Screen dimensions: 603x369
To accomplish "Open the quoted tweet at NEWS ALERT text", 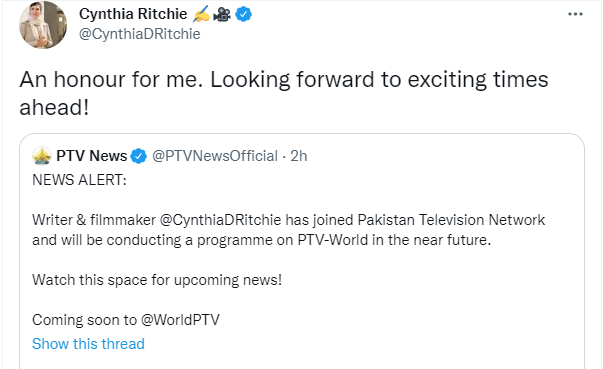I will (79, 180).
